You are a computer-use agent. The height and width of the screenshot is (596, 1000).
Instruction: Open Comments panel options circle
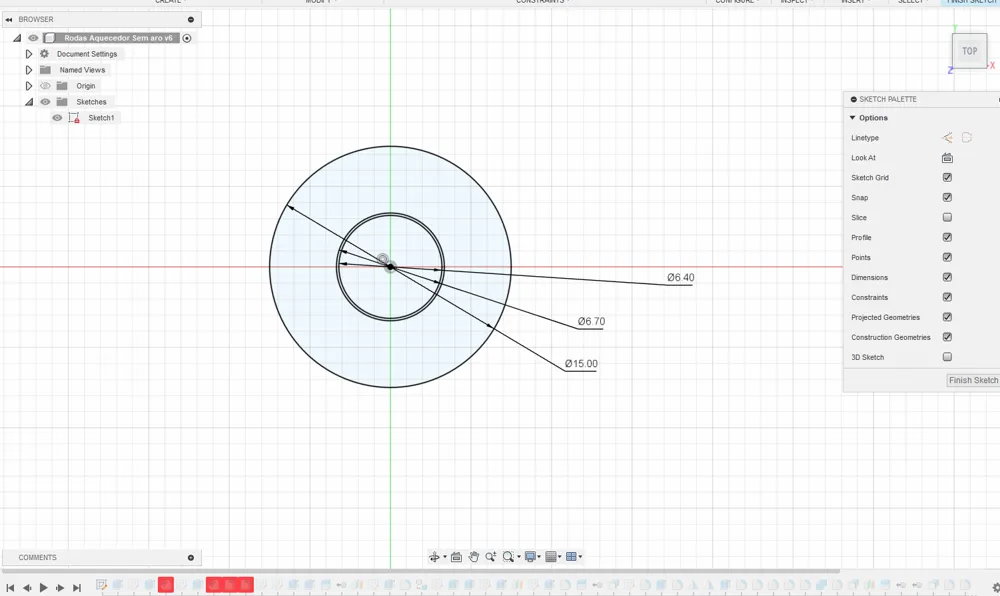pos(191,558)
